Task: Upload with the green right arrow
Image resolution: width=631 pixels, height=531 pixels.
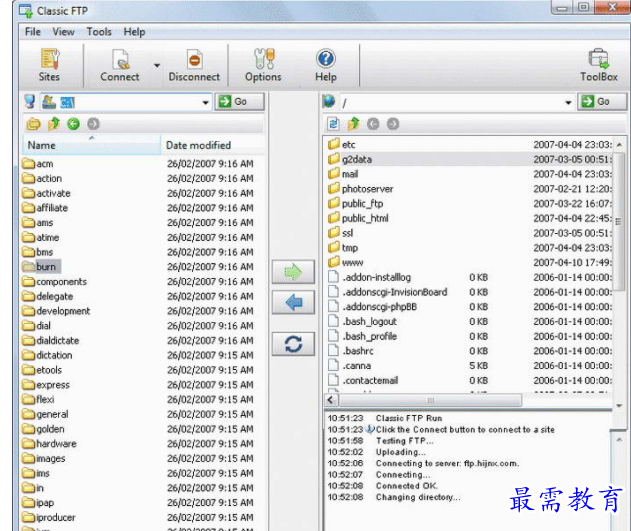Action: pos(293,272)
